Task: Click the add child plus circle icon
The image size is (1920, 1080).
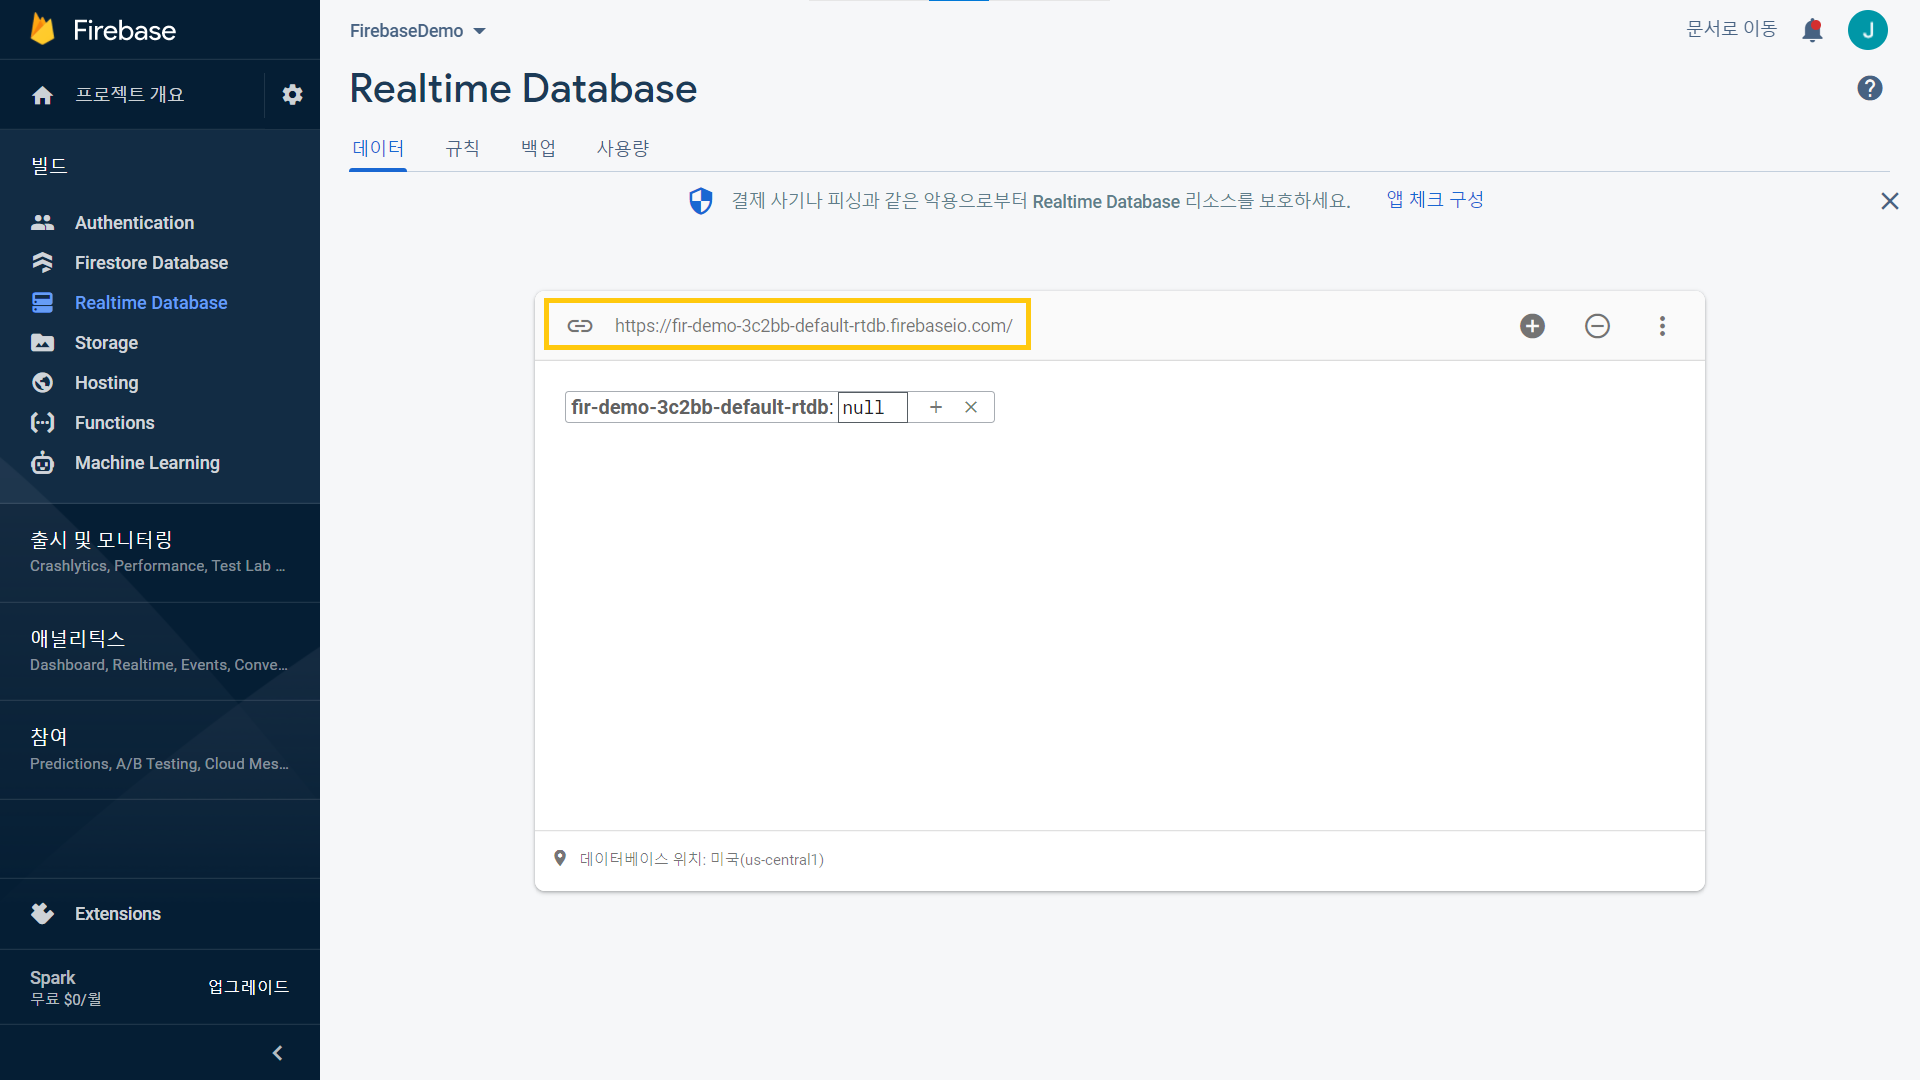Action: point(1532,326)
